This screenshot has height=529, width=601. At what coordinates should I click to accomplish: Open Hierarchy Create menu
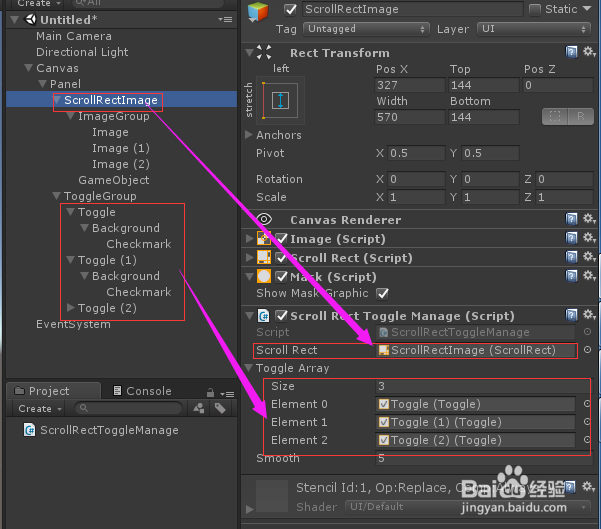pyautogui.click(x=39, y=3)
